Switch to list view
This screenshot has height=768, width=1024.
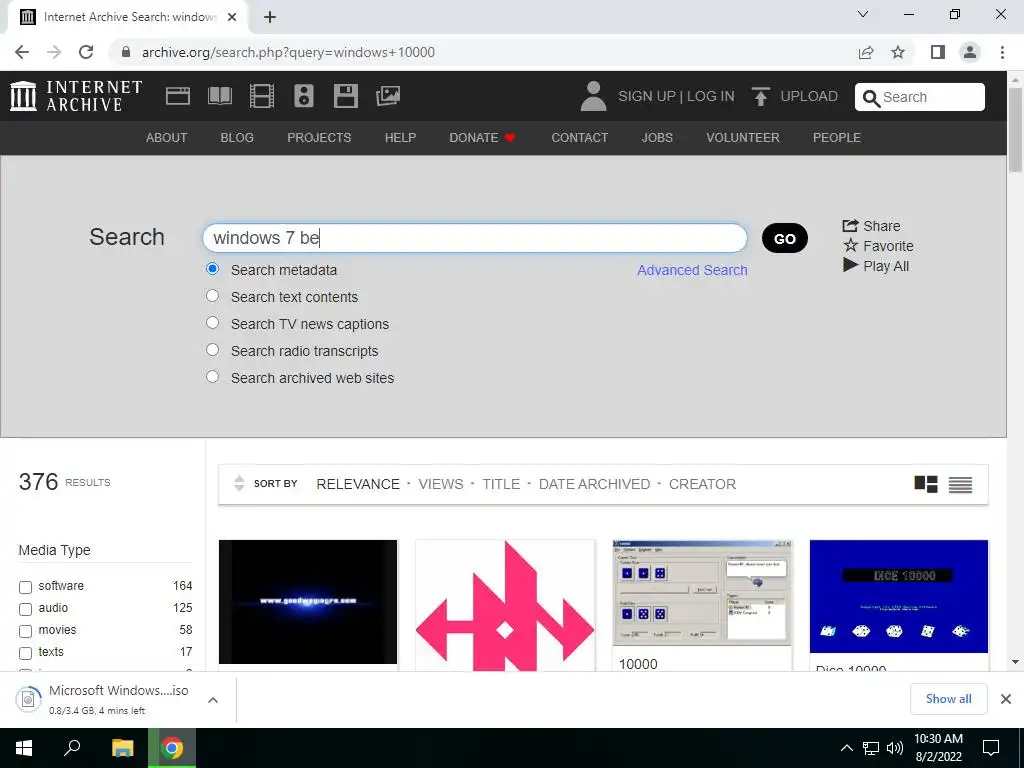[960, 484]
